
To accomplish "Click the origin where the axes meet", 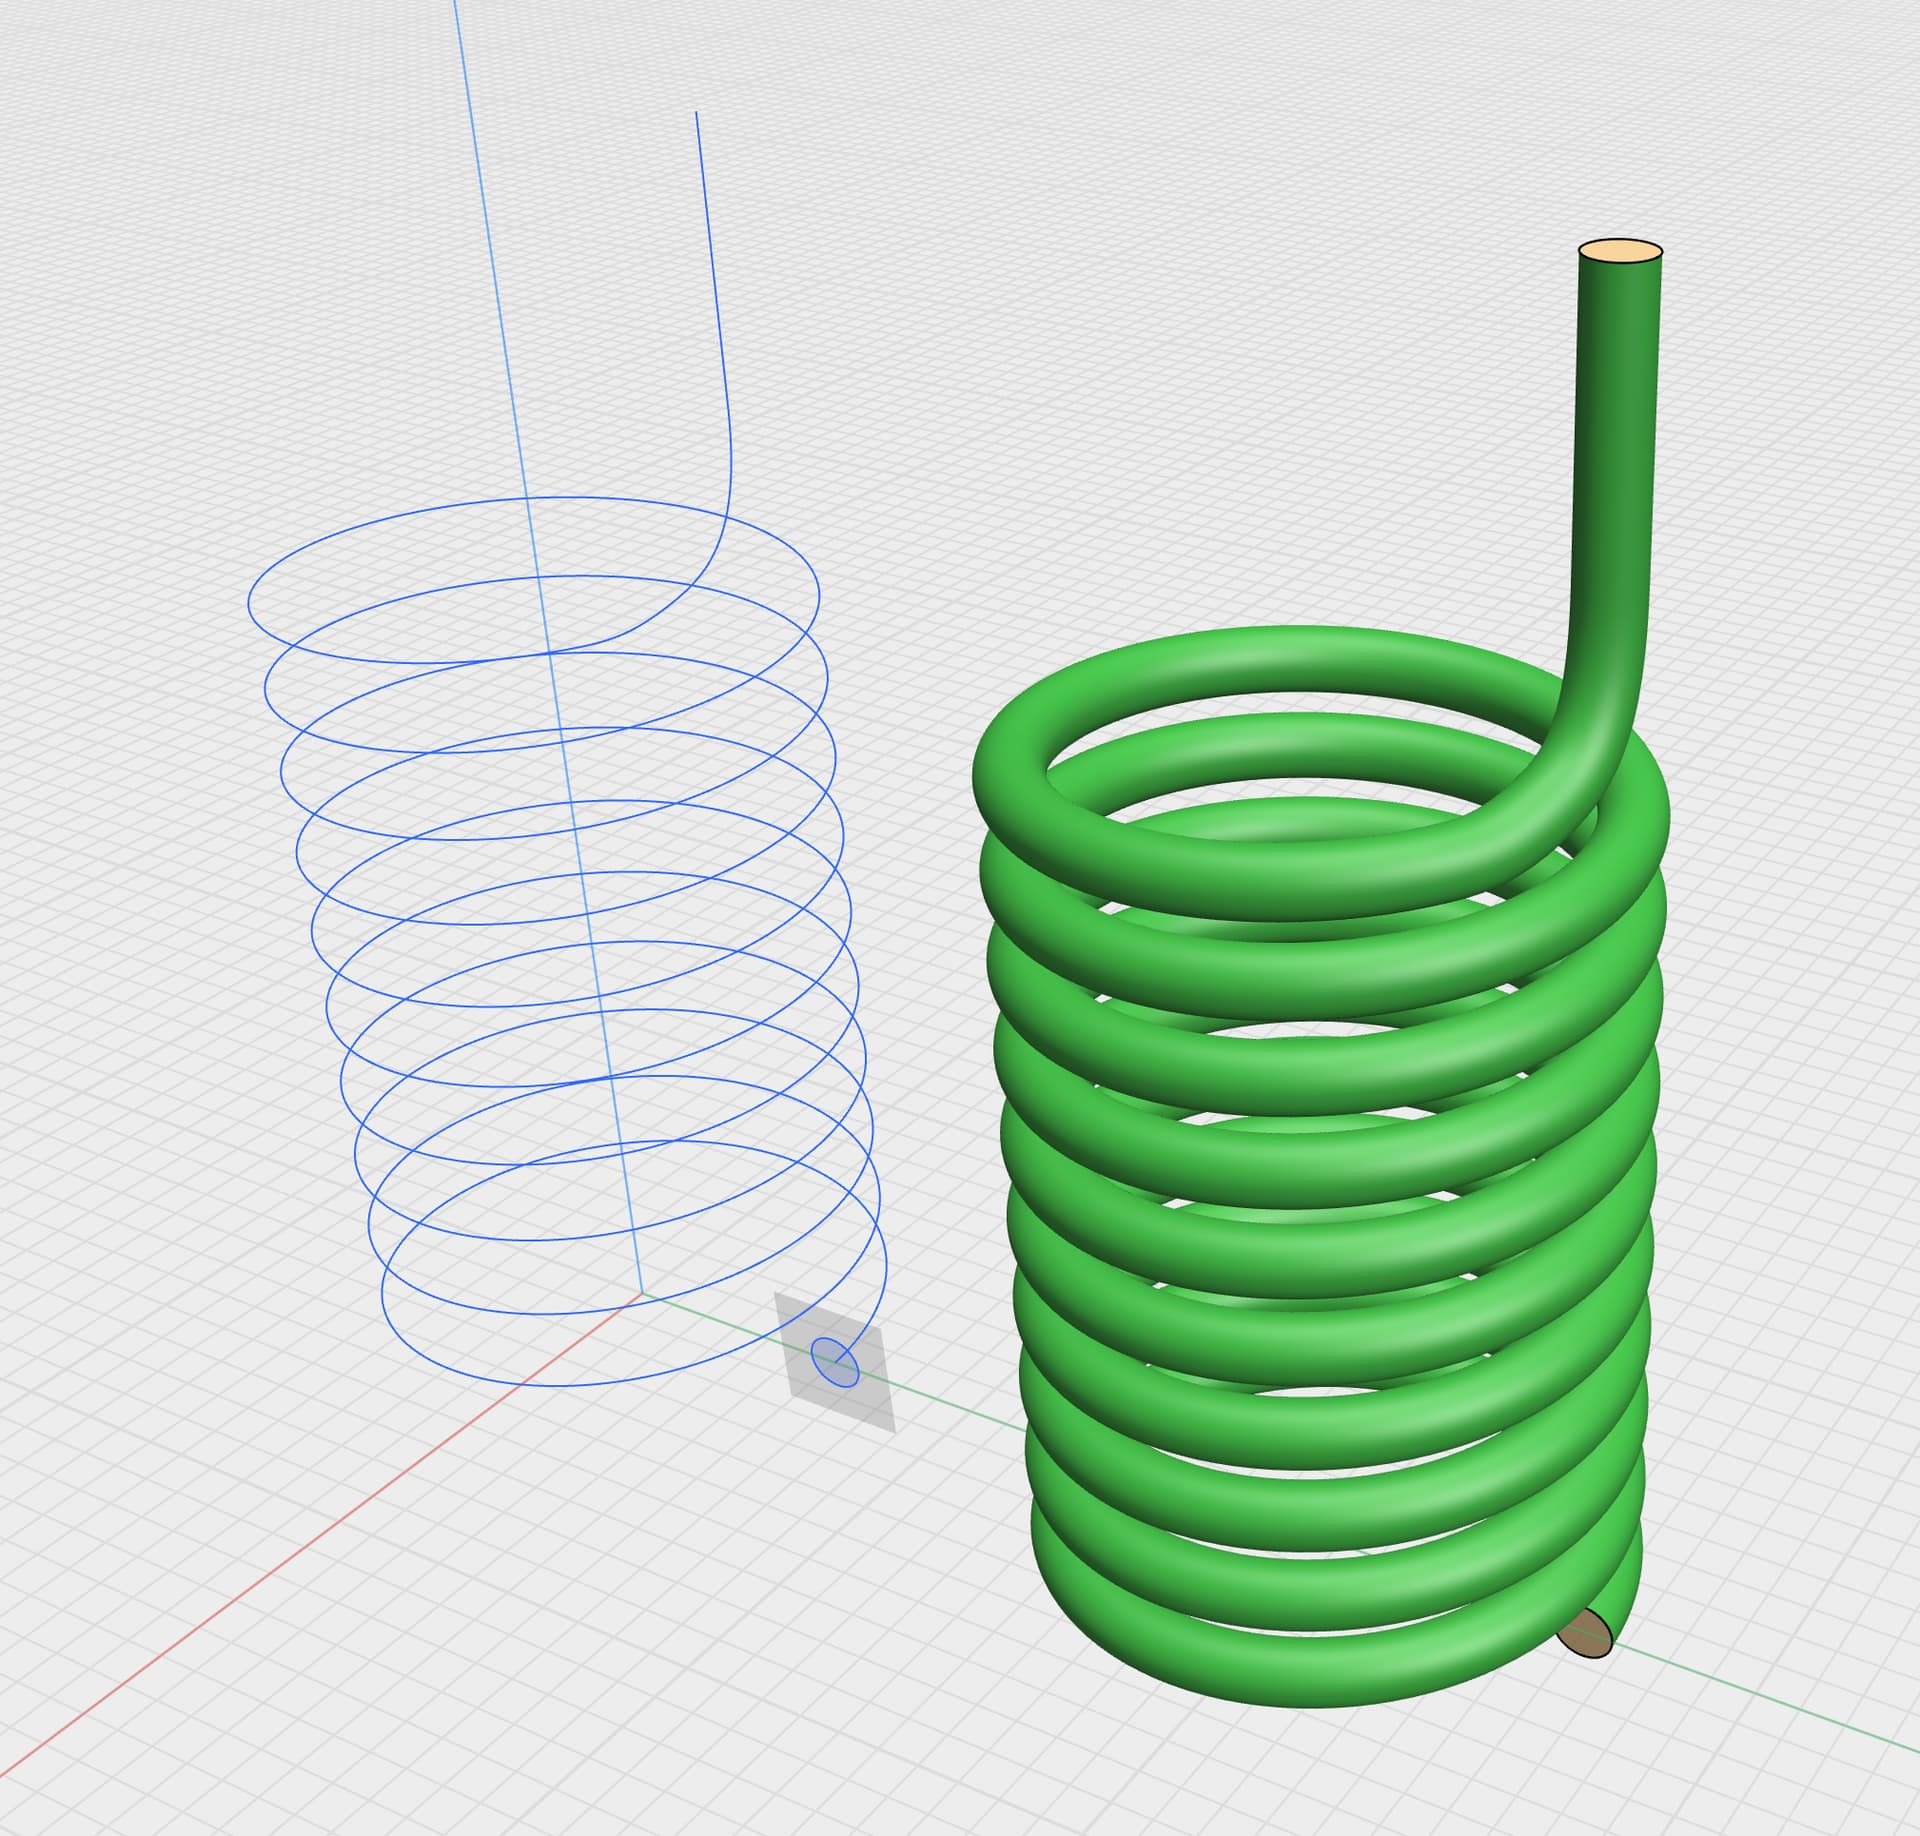I will pos(641,1294).
